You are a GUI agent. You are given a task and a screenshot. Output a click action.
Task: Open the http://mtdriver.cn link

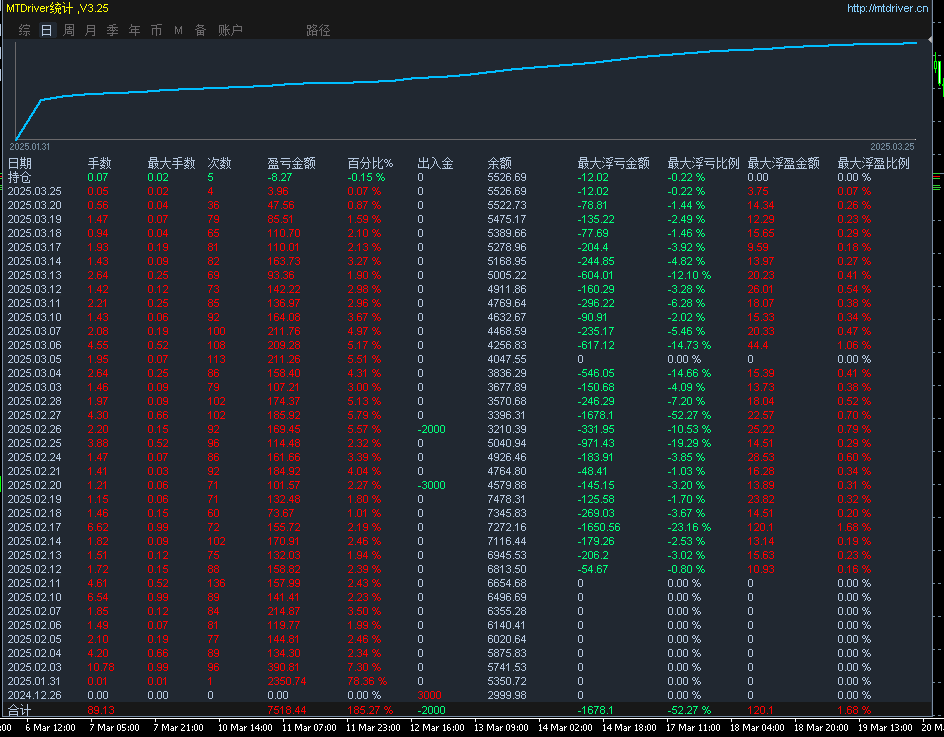pos(887,8)
